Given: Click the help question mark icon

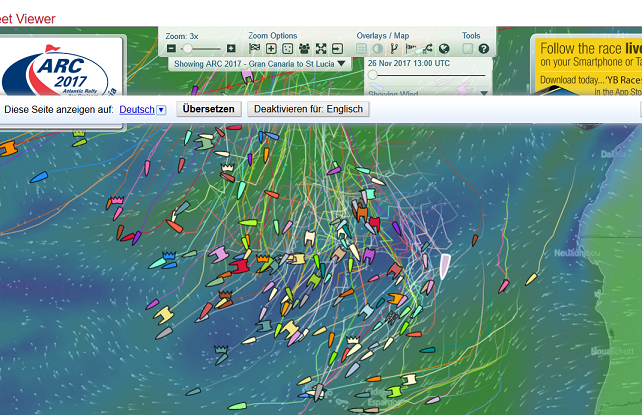Looking at the screenshot, I should [x=483, y=48].
